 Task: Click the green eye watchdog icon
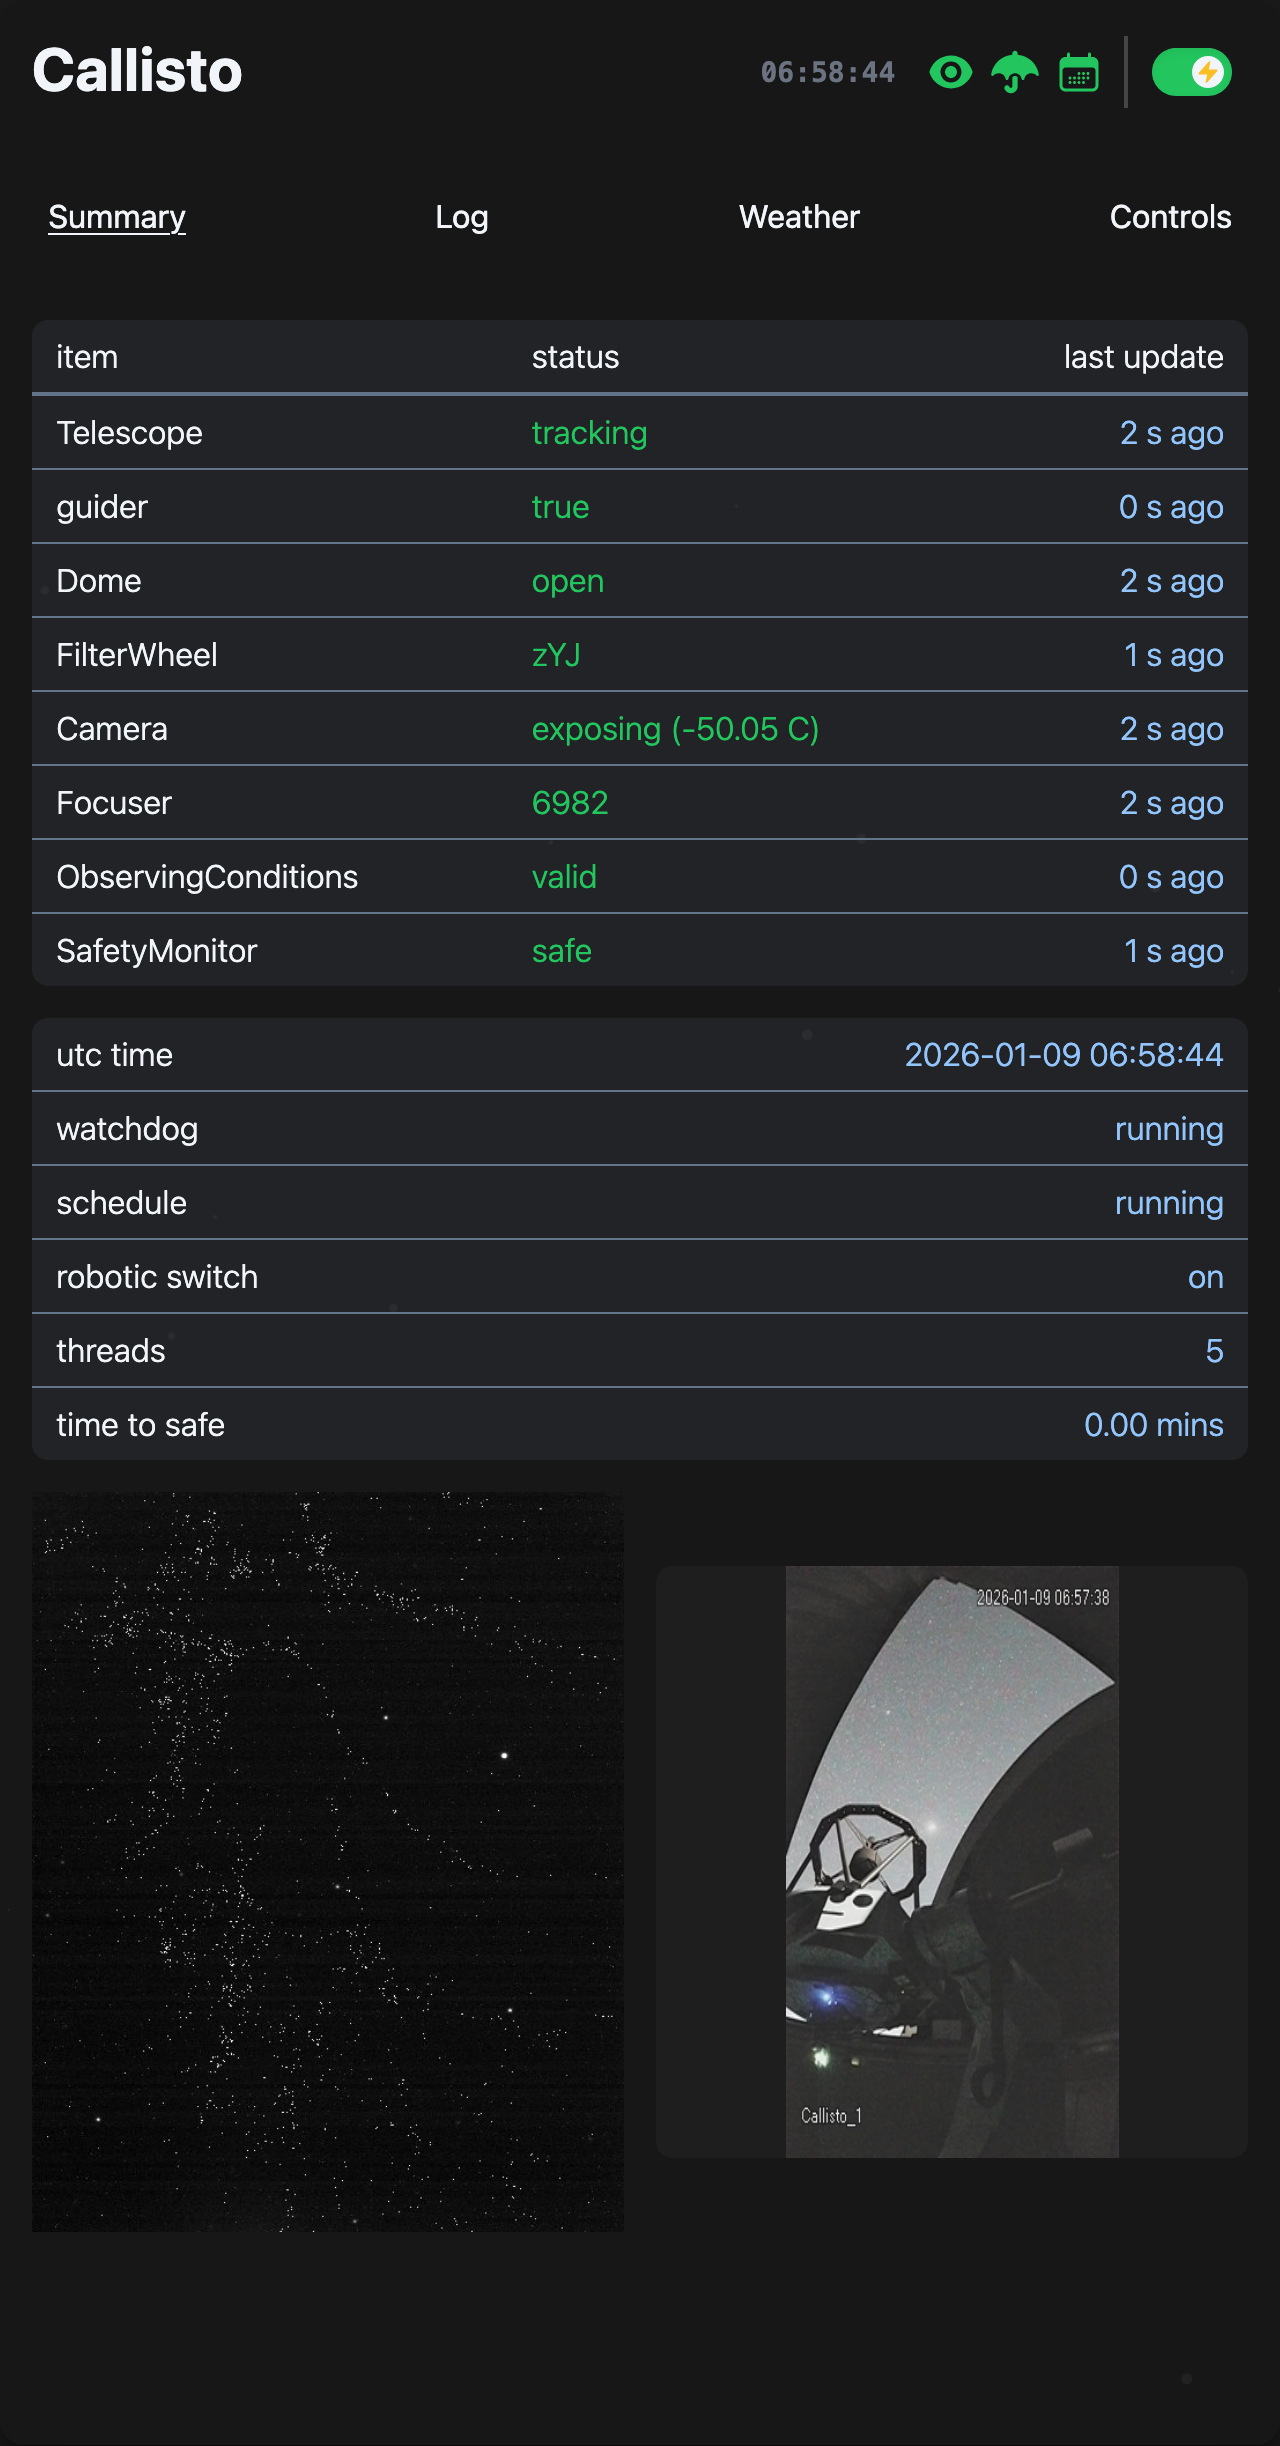pyautogui.click(x=950, y=72)
